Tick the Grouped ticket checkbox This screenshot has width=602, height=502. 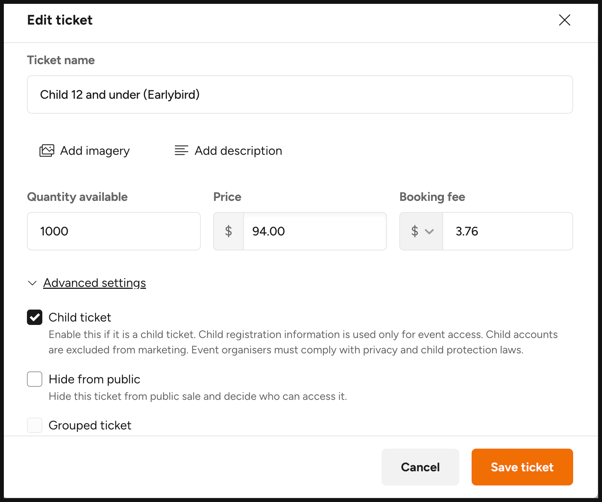point(35,425)
